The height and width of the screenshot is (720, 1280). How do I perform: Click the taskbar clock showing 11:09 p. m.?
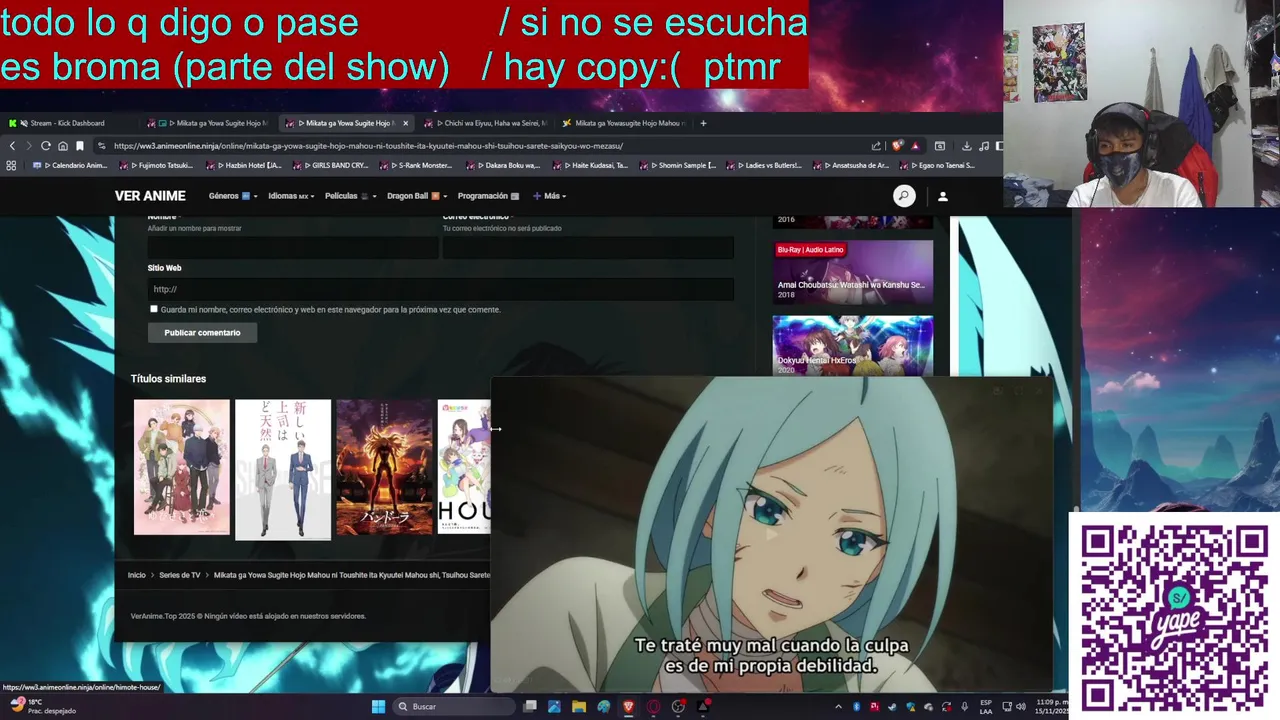coord(1050,707)
